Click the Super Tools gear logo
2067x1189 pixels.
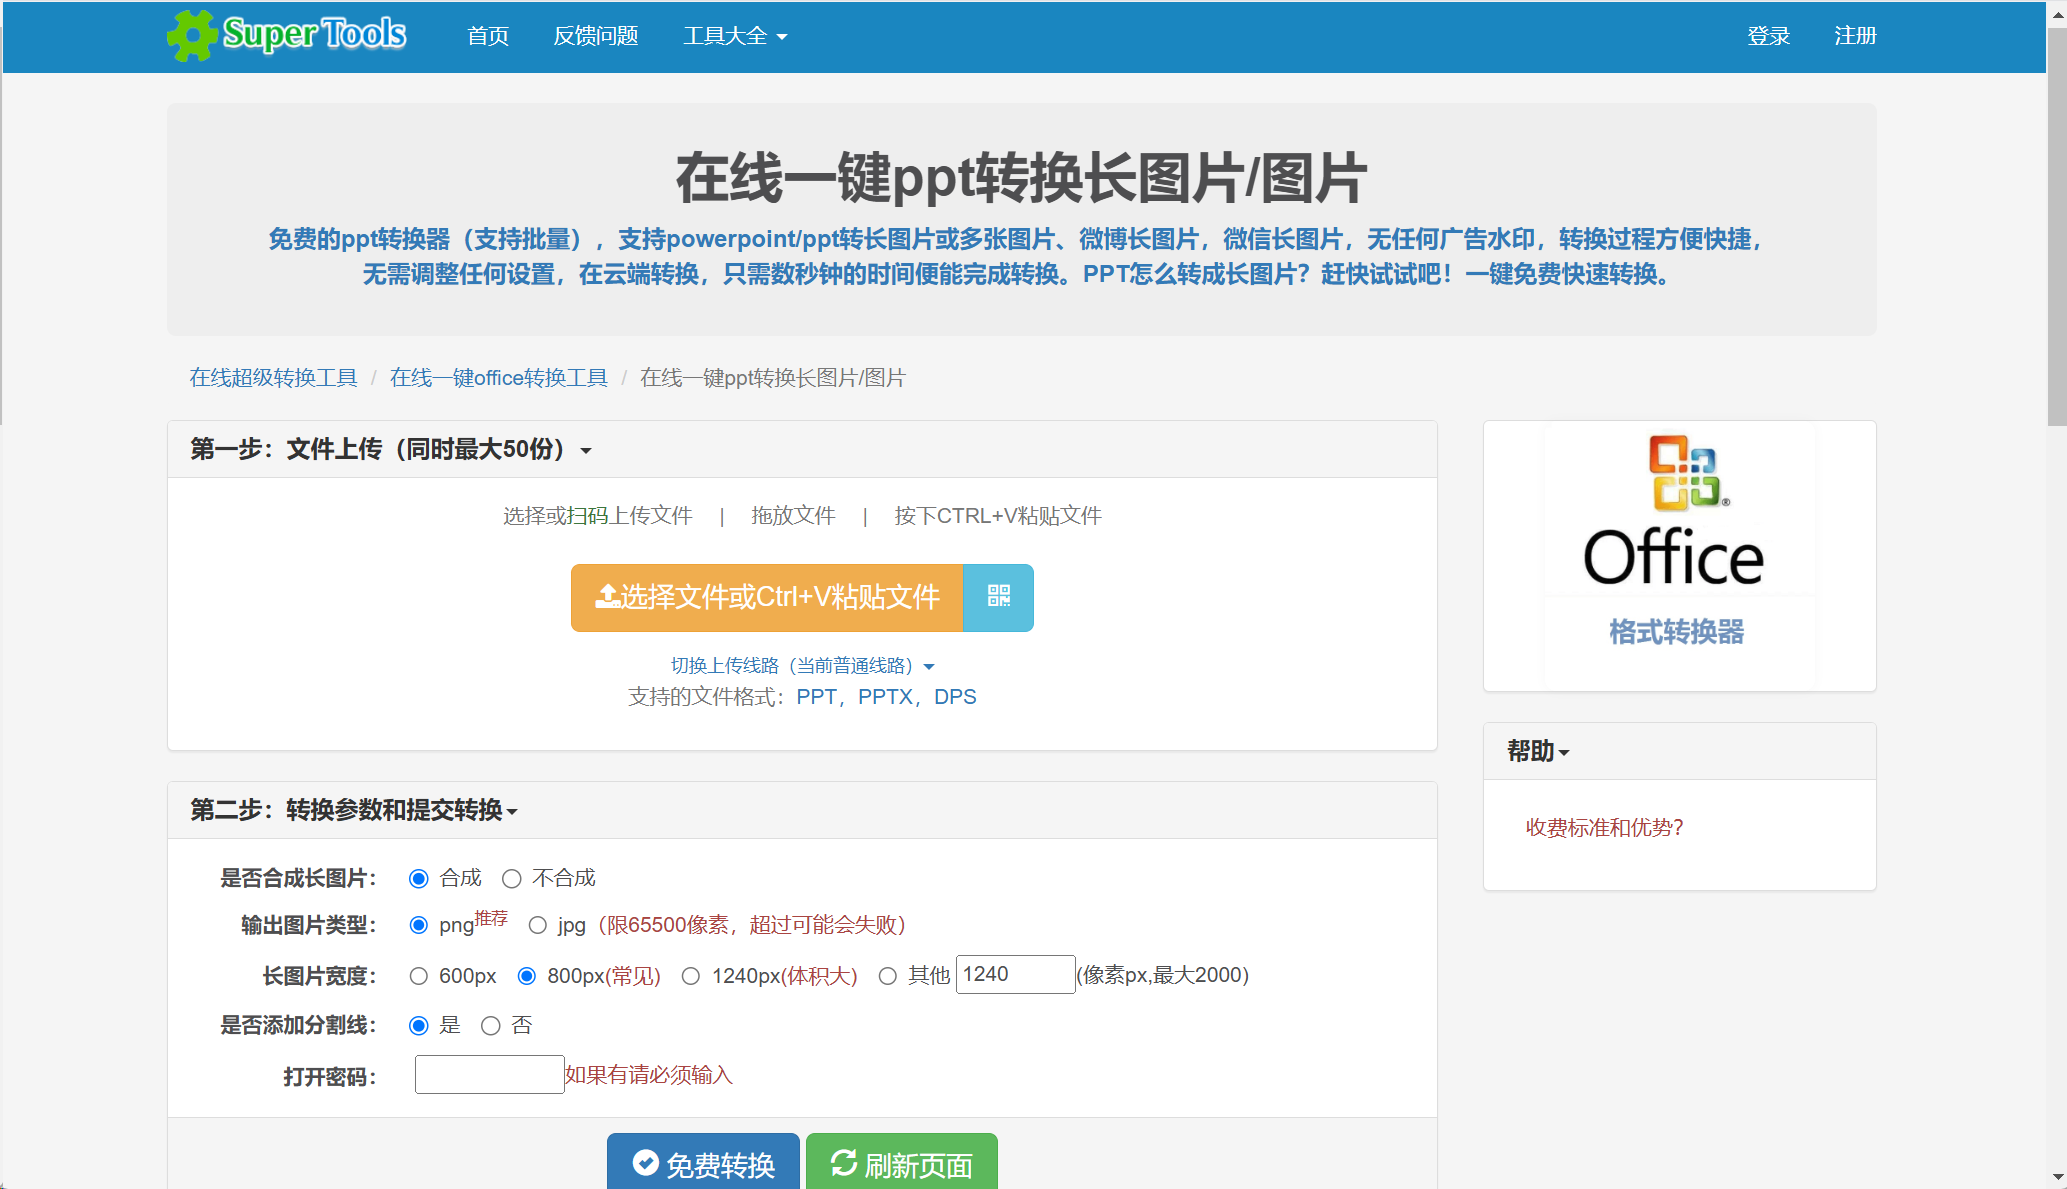click(191, 36)
